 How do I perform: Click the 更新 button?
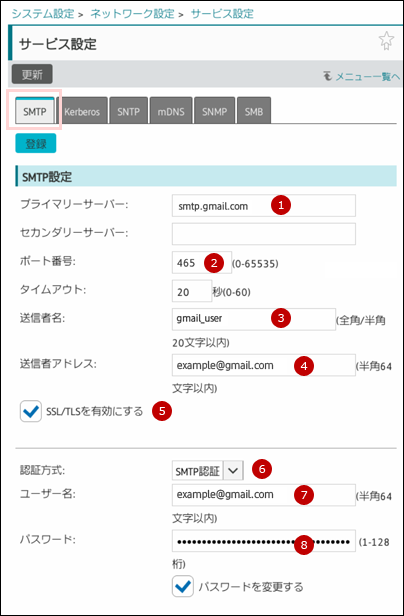[x=32, y=74]
